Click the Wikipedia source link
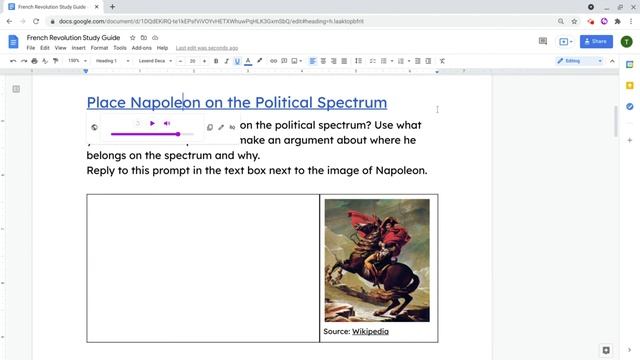 coord(370,331)
